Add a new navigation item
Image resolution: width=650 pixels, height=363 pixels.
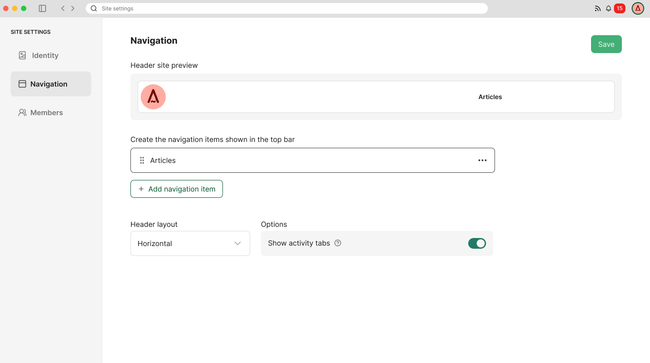coord(177,189)
